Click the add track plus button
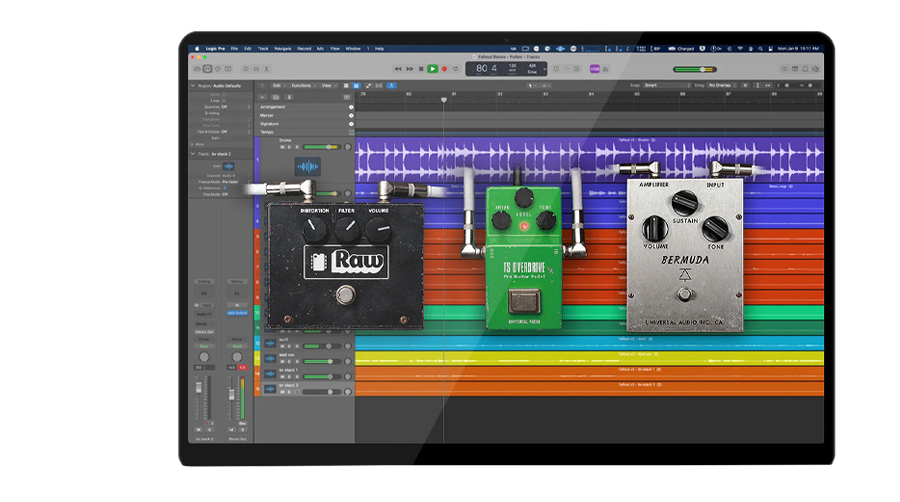900x502 pixels. 262,96
